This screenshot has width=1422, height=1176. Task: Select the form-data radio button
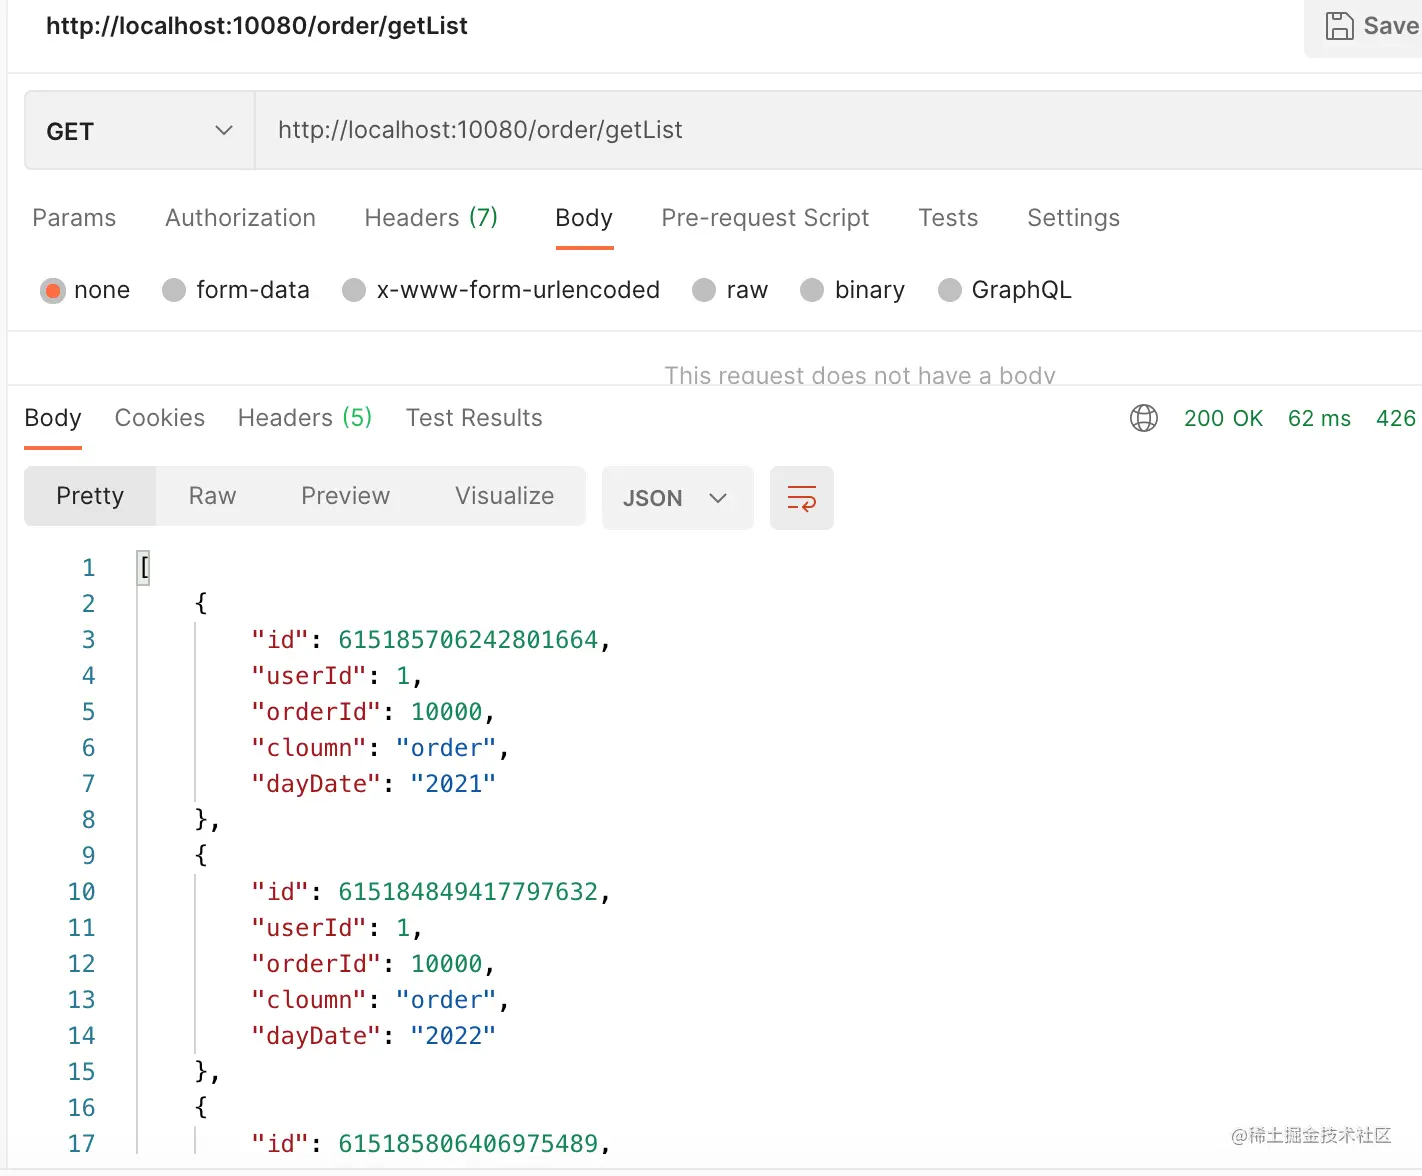[174, 290]
